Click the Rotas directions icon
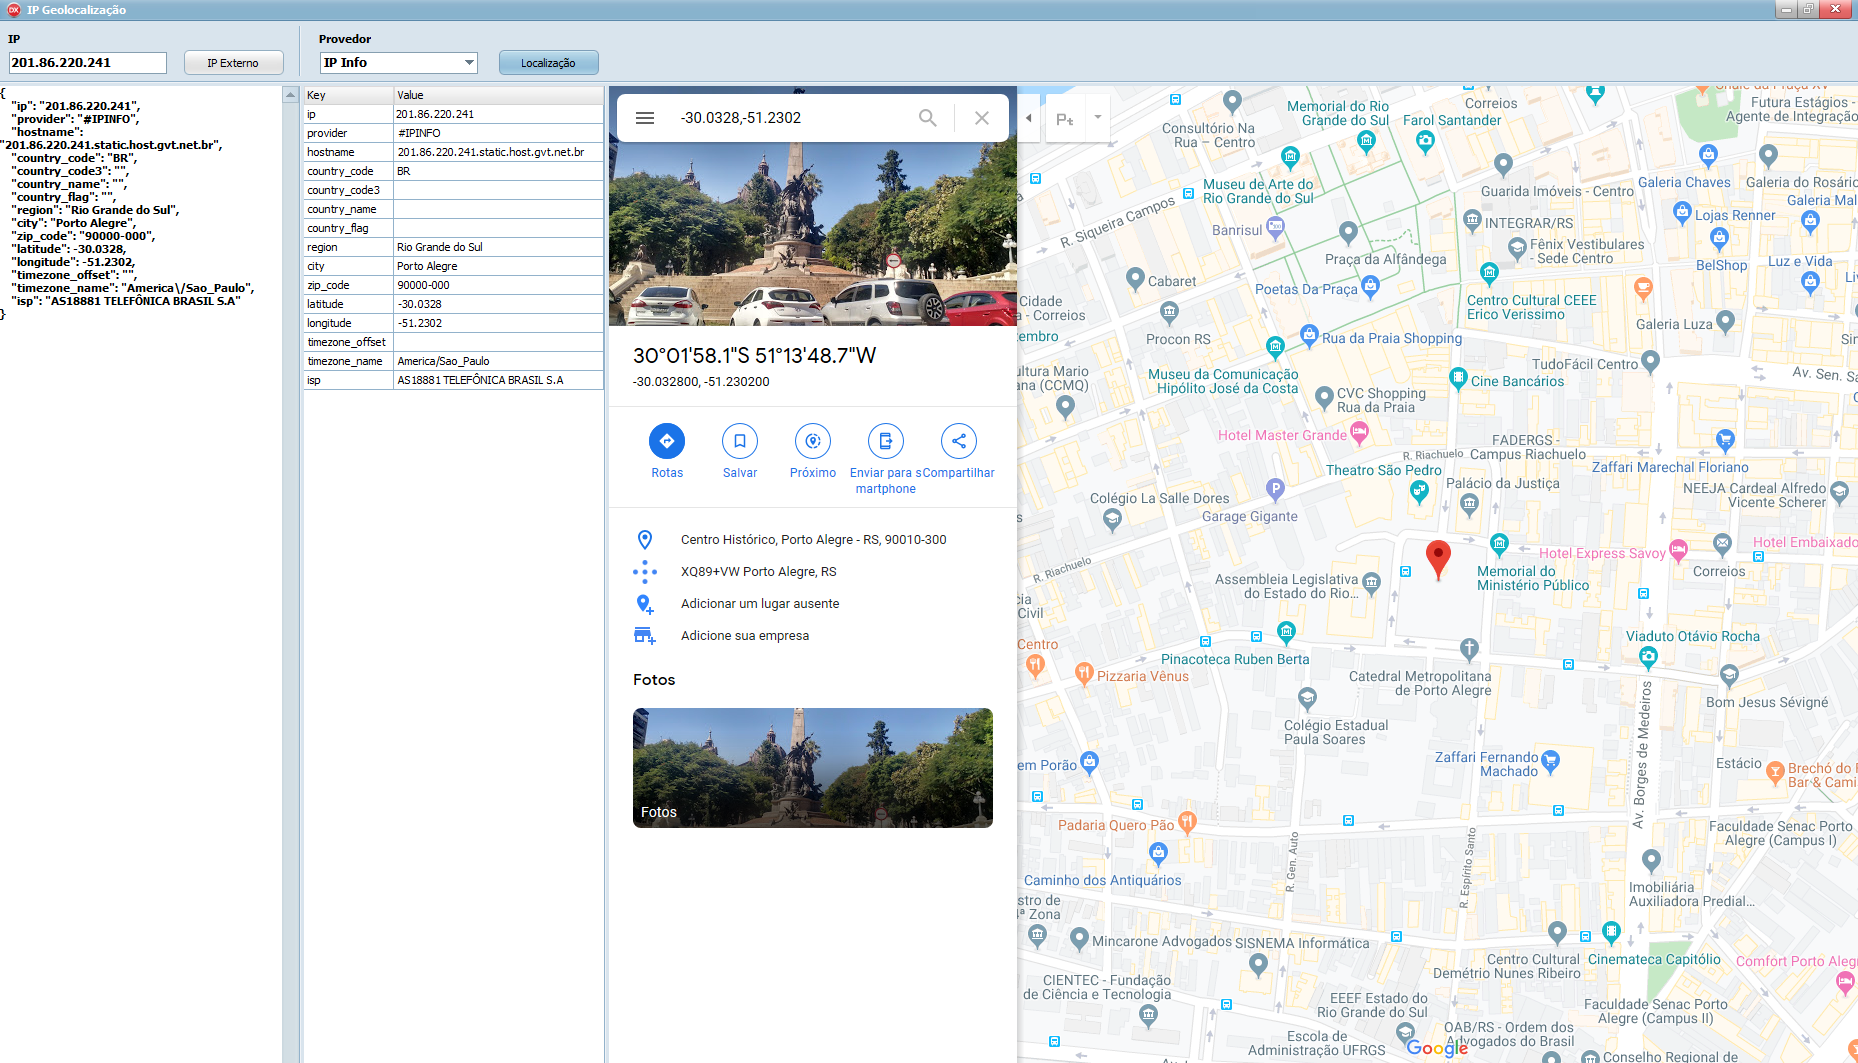 tap(667, 441)
